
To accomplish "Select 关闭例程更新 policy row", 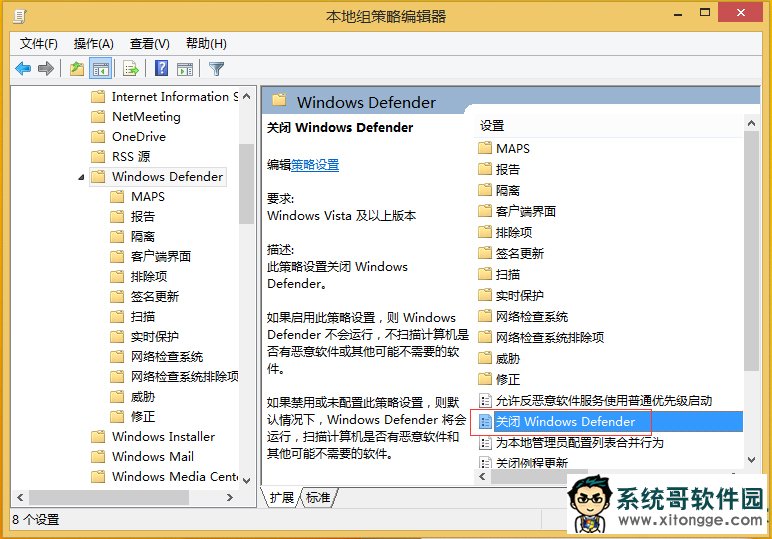I will pos(532,463).
